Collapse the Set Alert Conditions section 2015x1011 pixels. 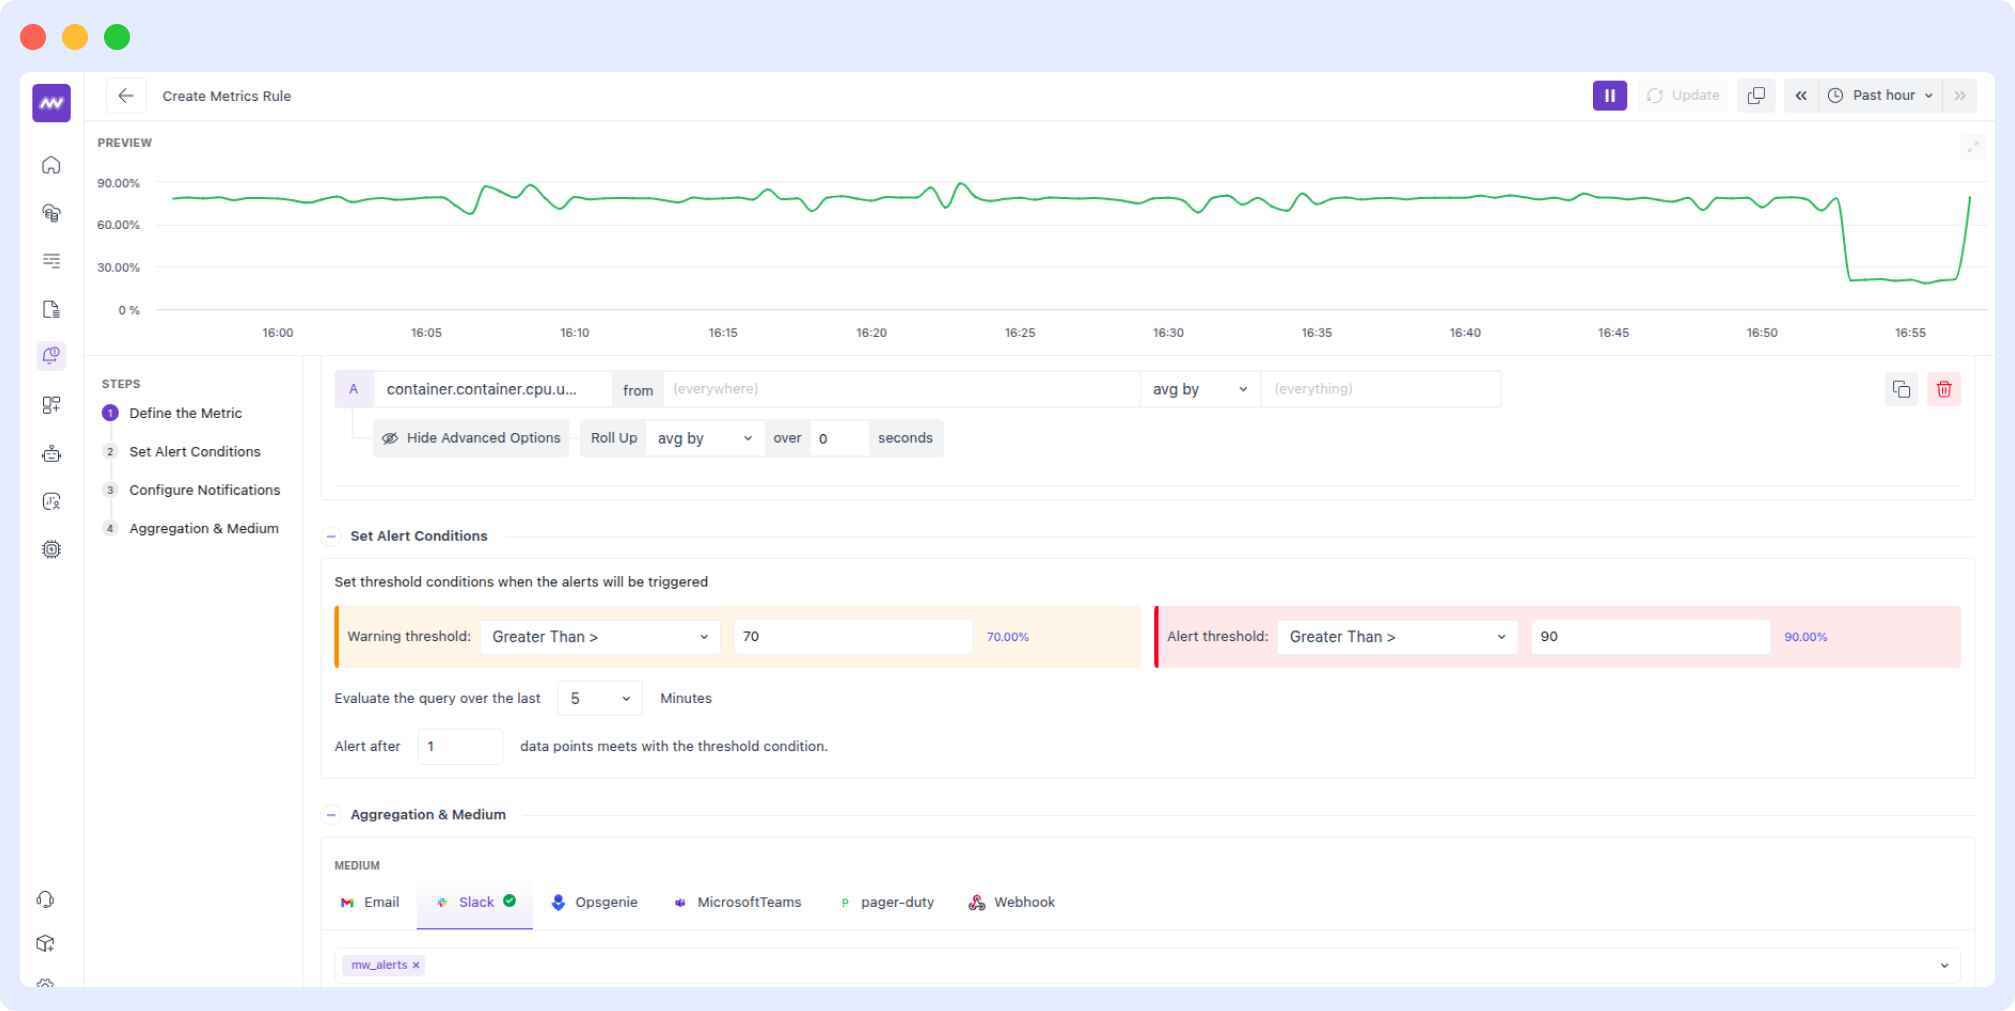pos(331,536)
